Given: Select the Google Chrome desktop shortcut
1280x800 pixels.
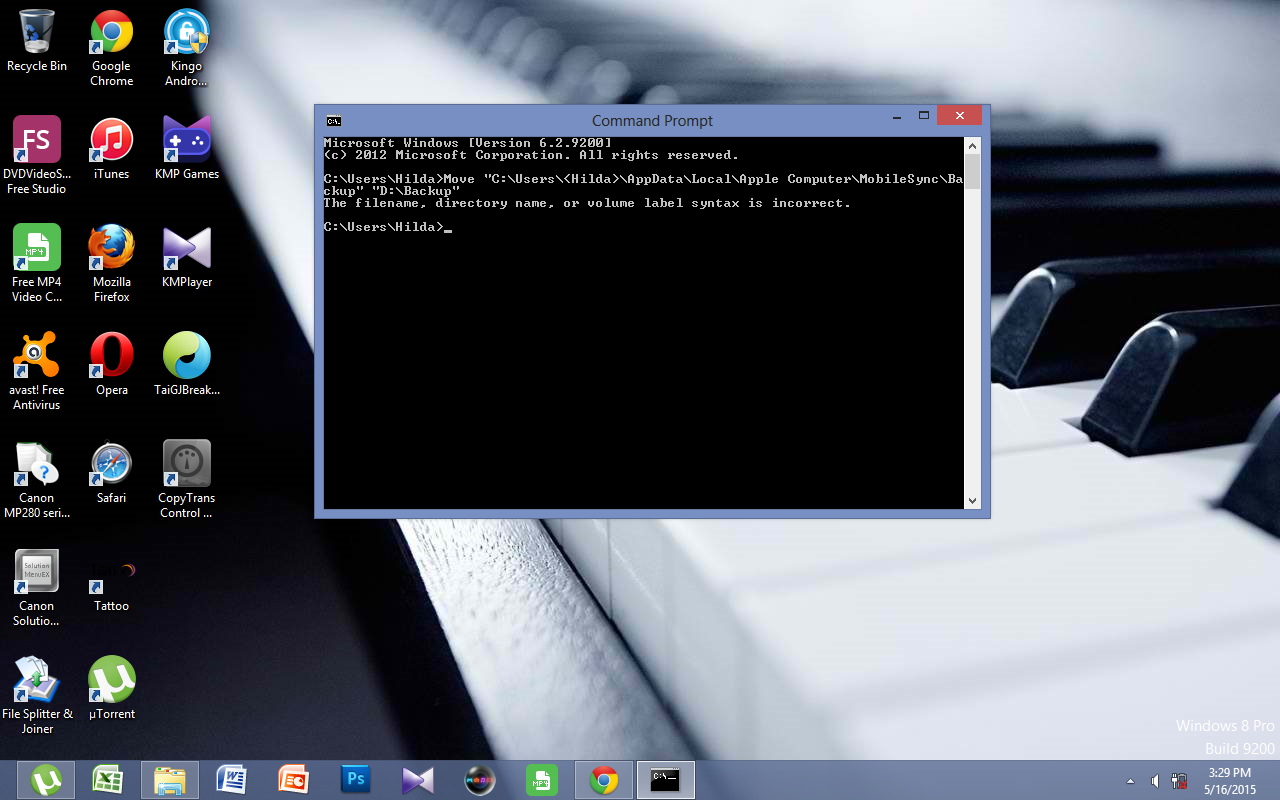Looking at the screenshot, I should [x=112, y=48].
